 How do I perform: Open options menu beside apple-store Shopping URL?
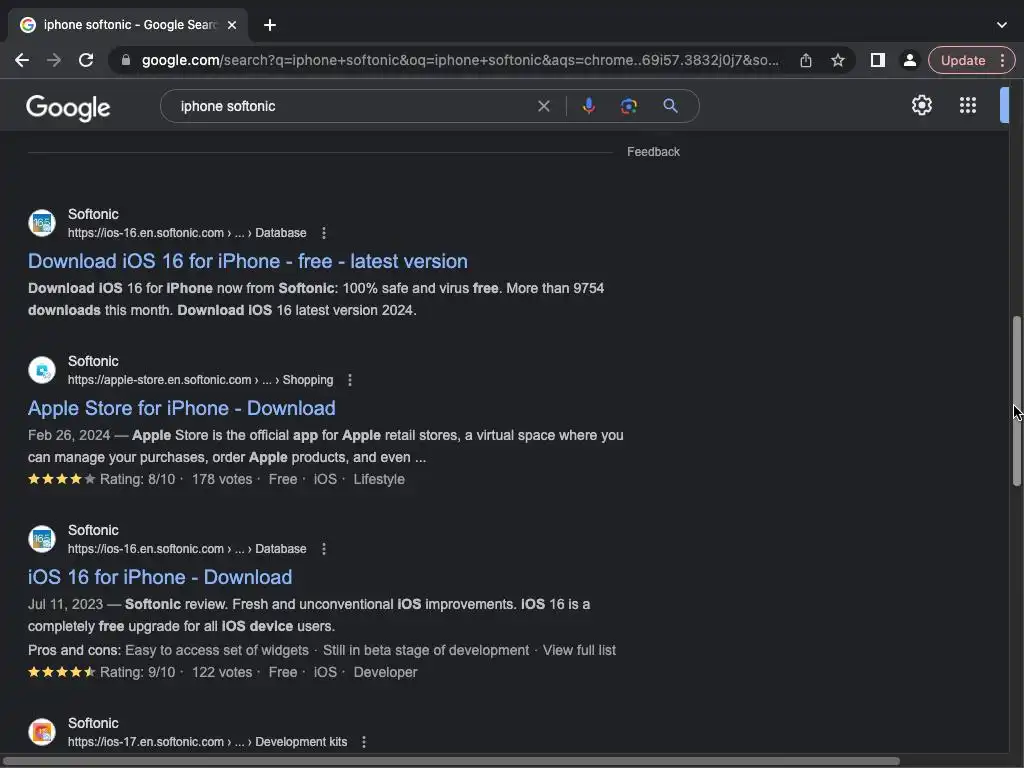click(x=350, y=379)
